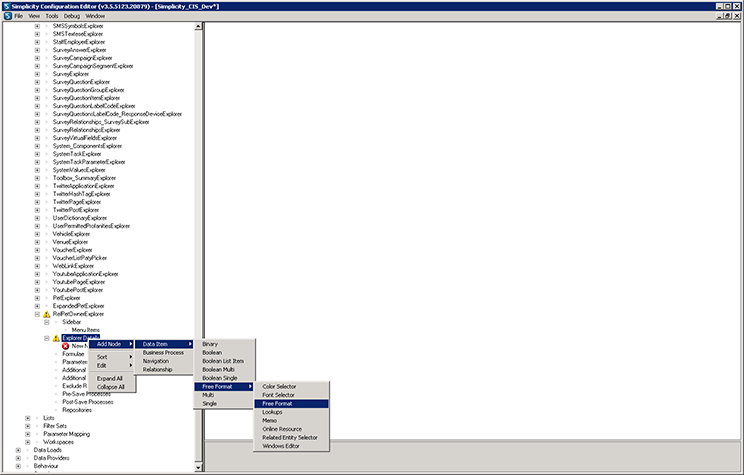744x475 pixels.
Task: Click Expand All in context menu
Action: pos(112,379)
